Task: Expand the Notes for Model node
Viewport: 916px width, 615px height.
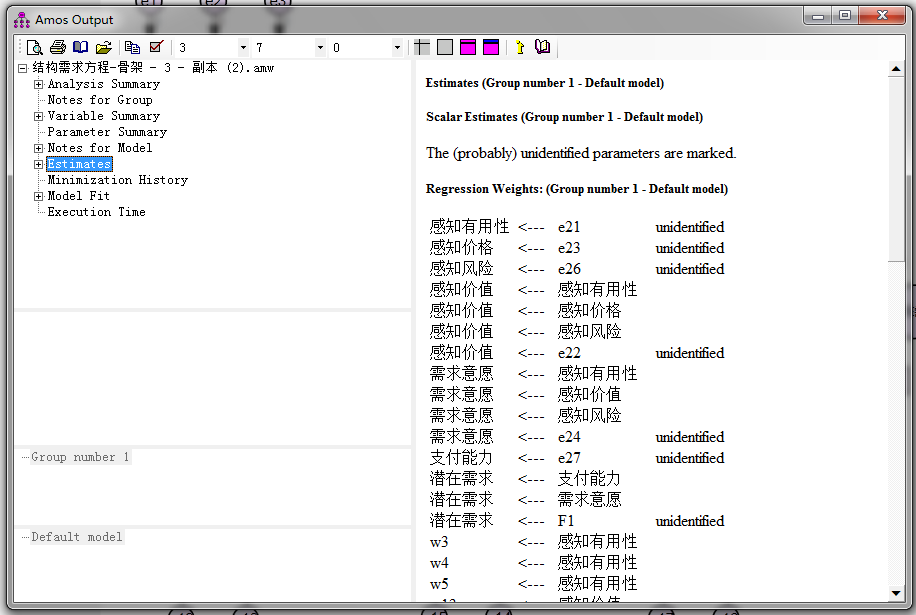Action: (39, 148)
